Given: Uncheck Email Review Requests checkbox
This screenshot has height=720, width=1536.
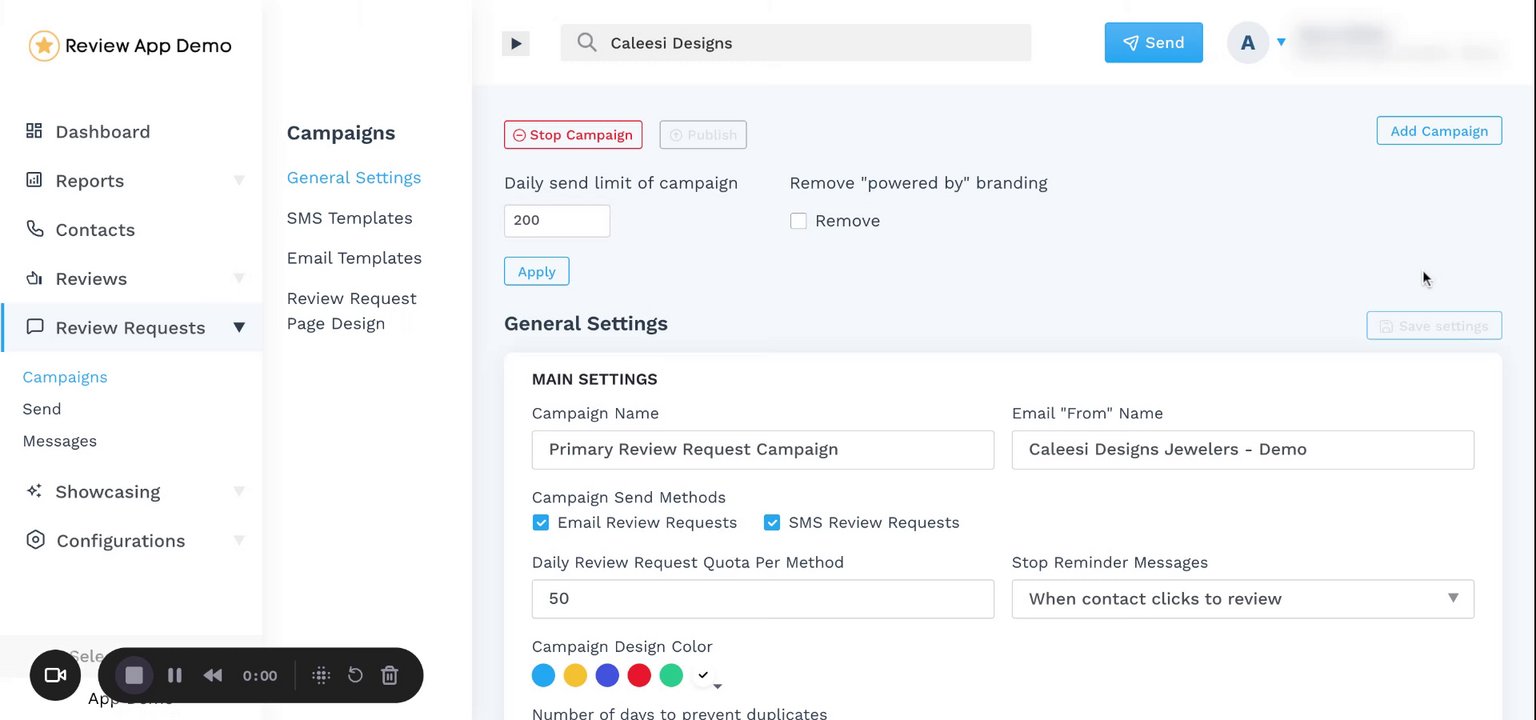Looking at the screenshot, I should click(x=541, y=522).
